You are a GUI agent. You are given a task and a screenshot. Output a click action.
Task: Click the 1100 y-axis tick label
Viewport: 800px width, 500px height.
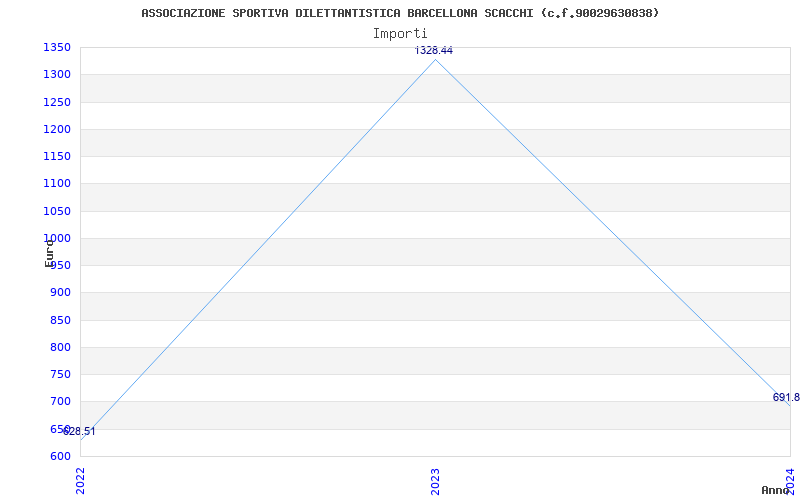56,183
